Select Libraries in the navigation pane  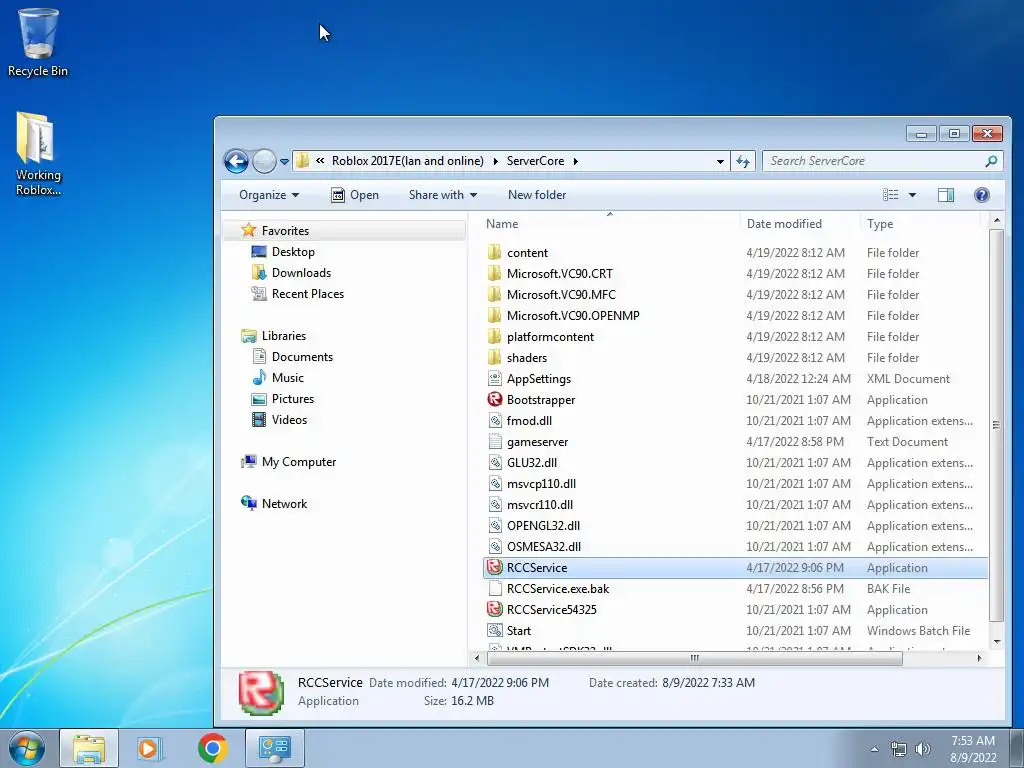pyautogui.click(x=283, y=336)
